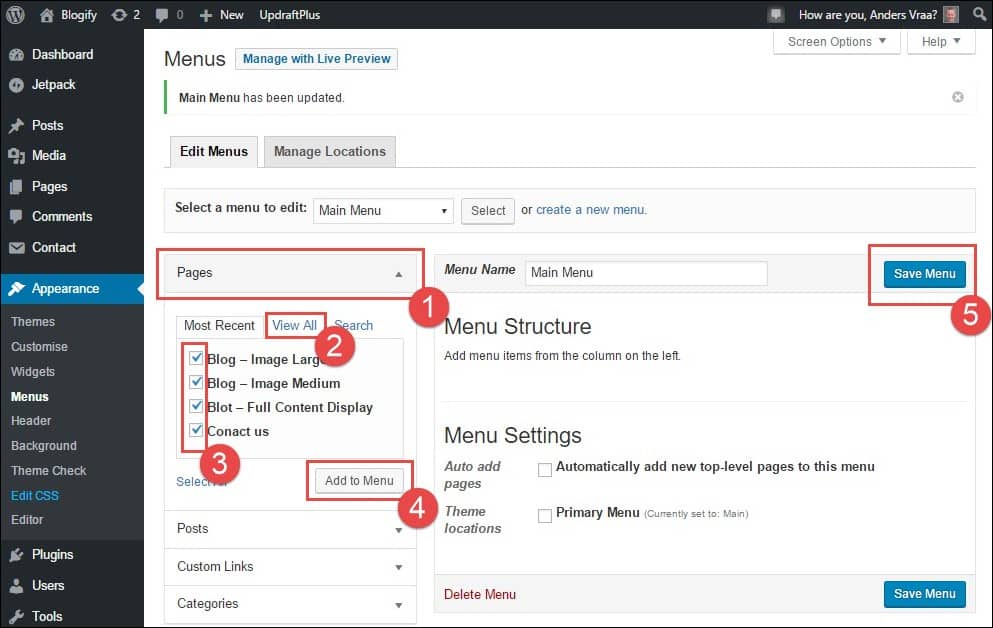Switch to the View All tab
The image size is (993, 628).
click(x=294, y=325)
